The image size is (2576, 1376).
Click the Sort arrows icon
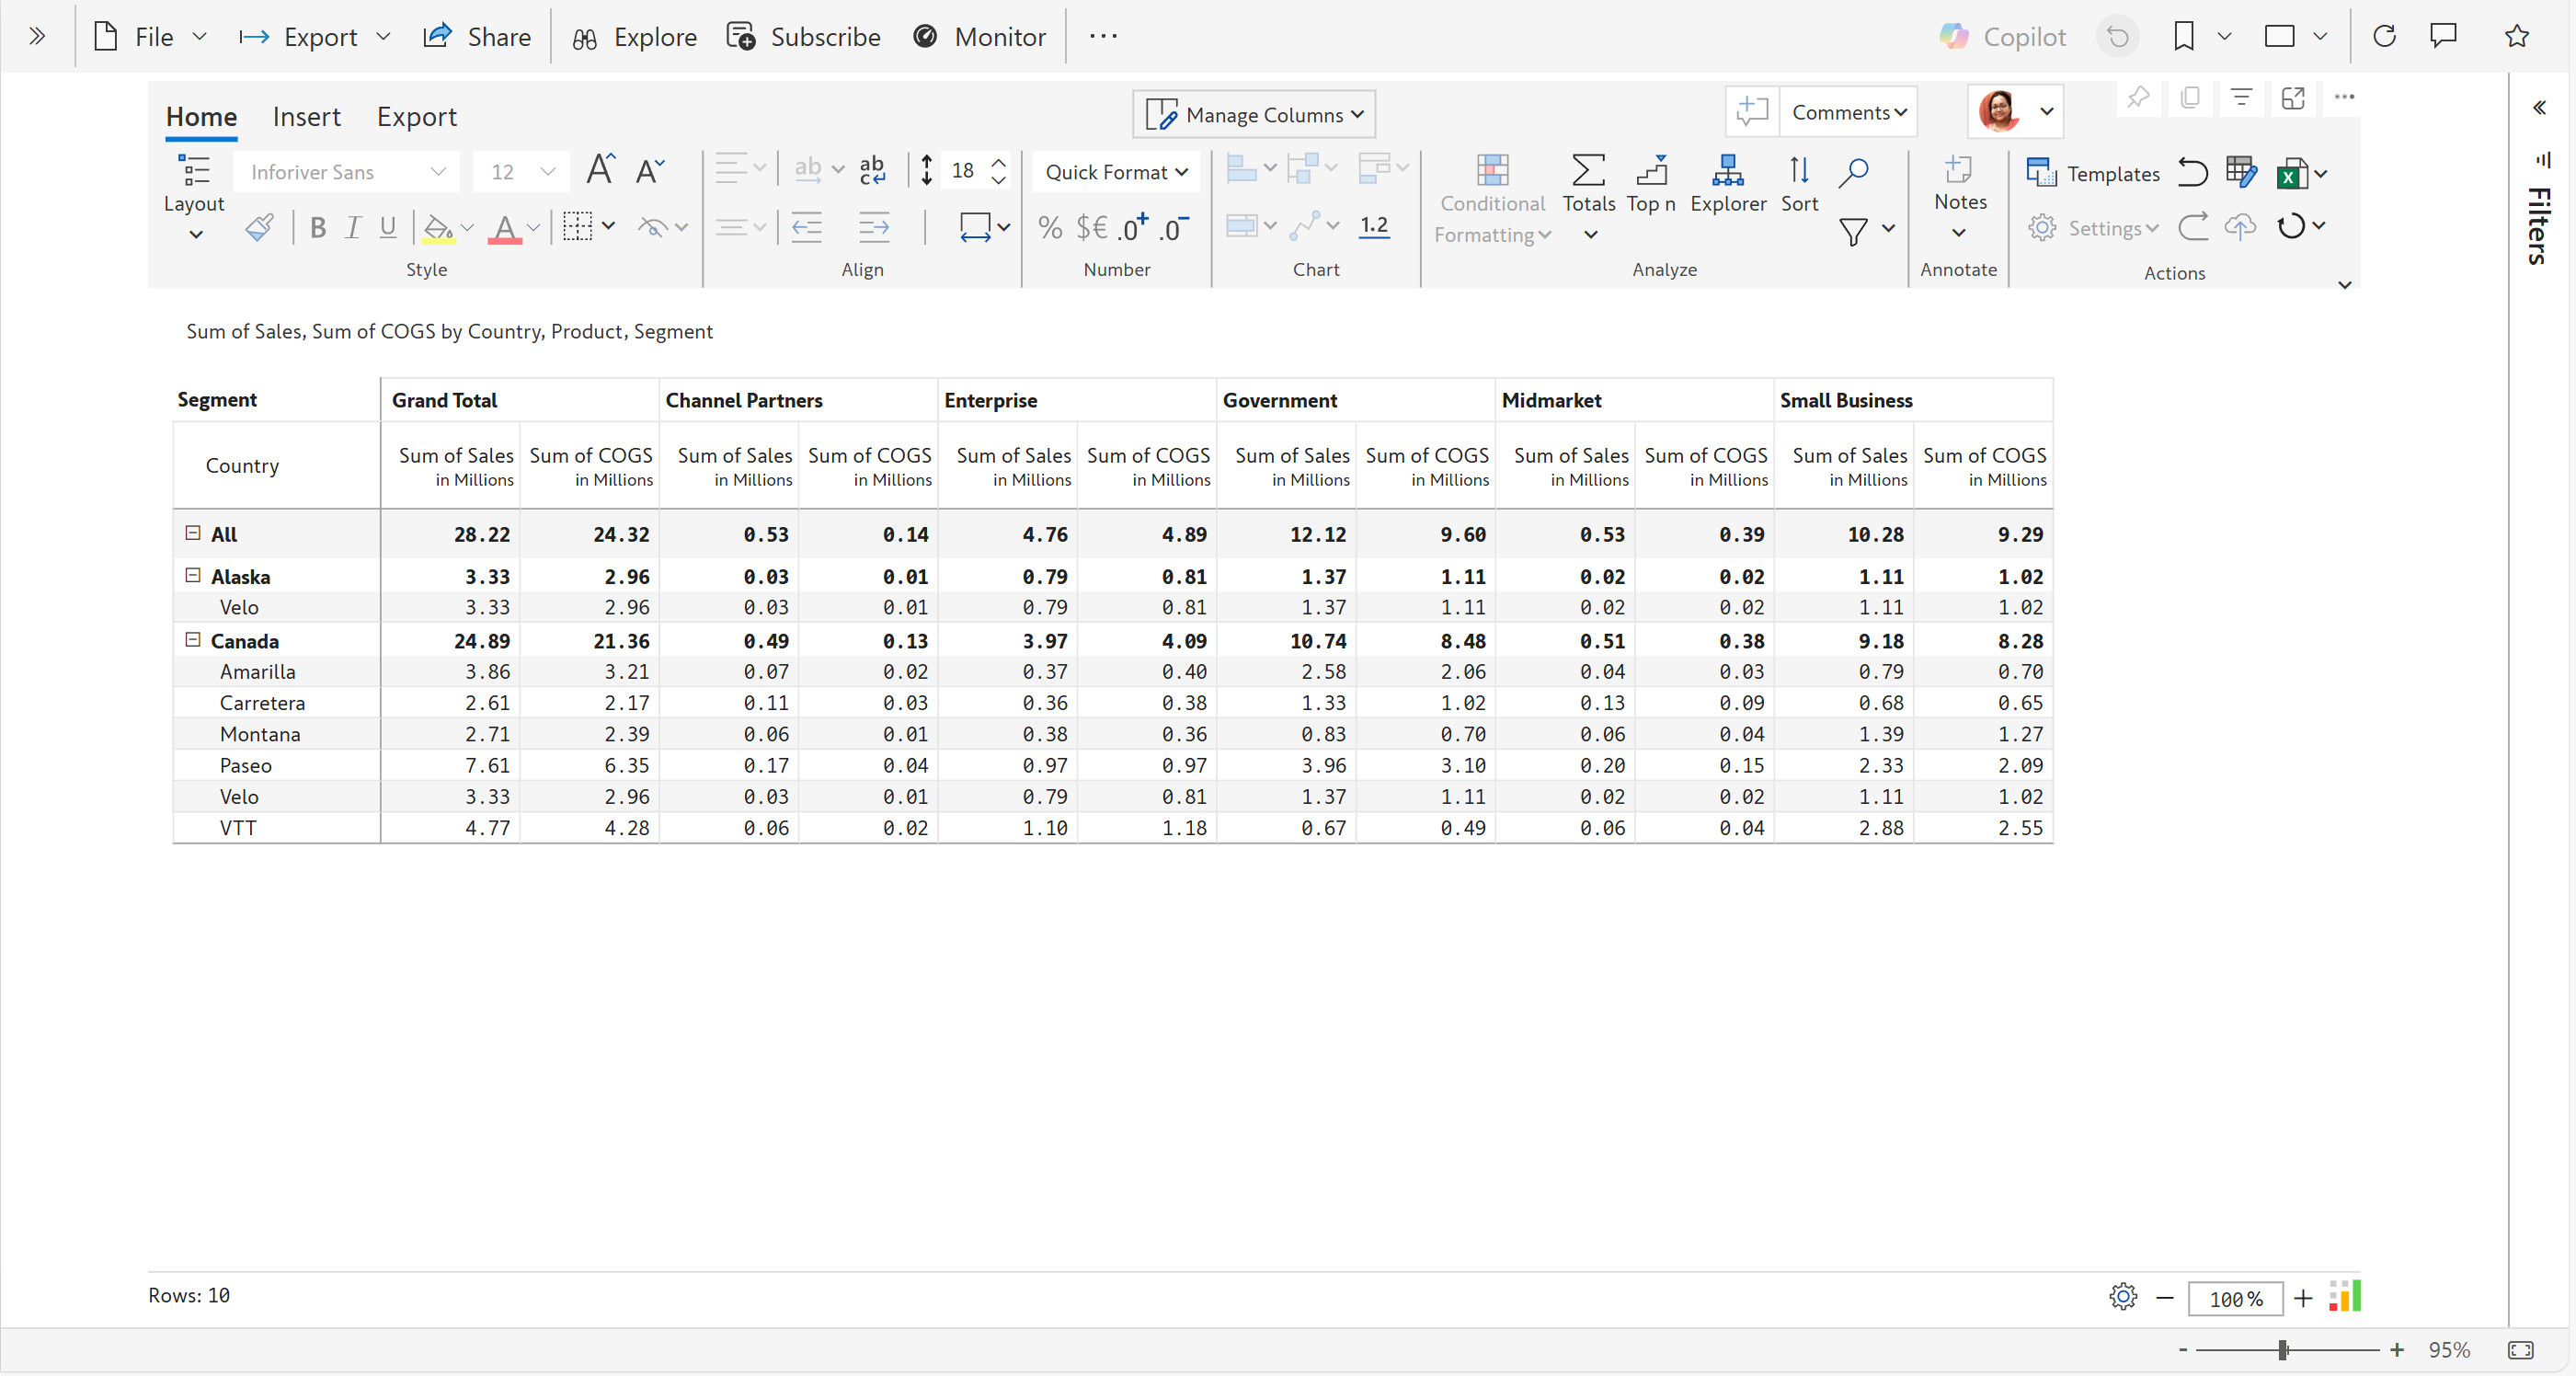(1798, 170)
